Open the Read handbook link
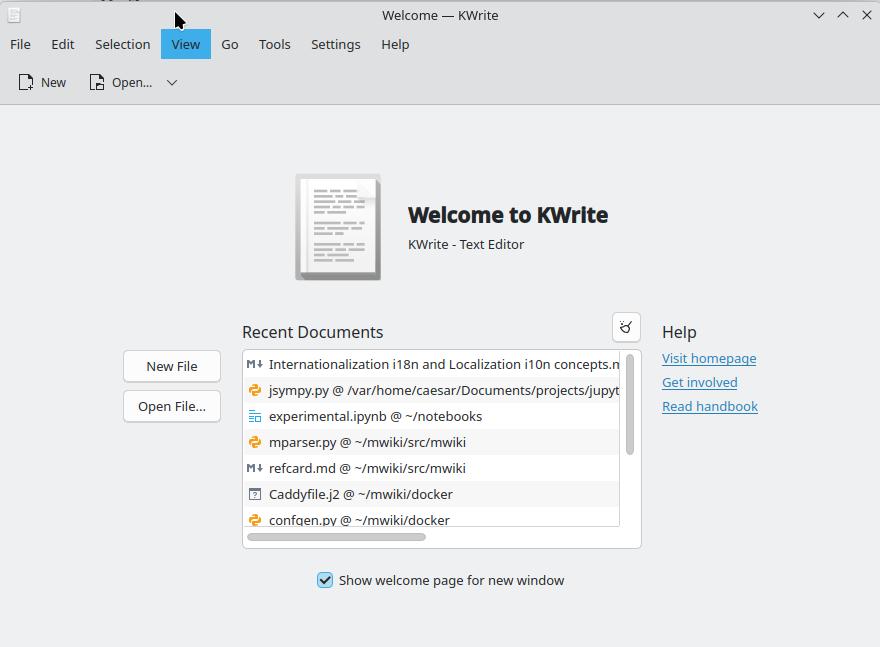 709,406
